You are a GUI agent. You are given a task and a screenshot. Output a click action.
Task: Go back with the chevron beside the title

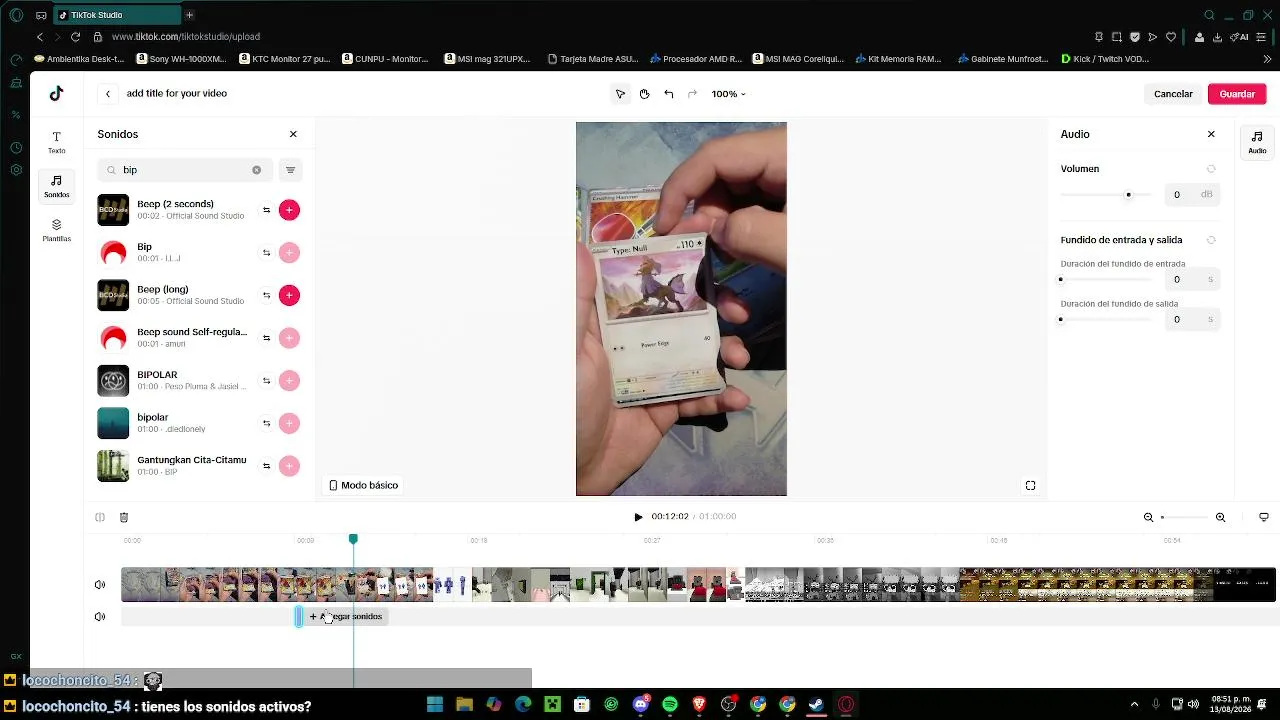[x=108, y=94]
